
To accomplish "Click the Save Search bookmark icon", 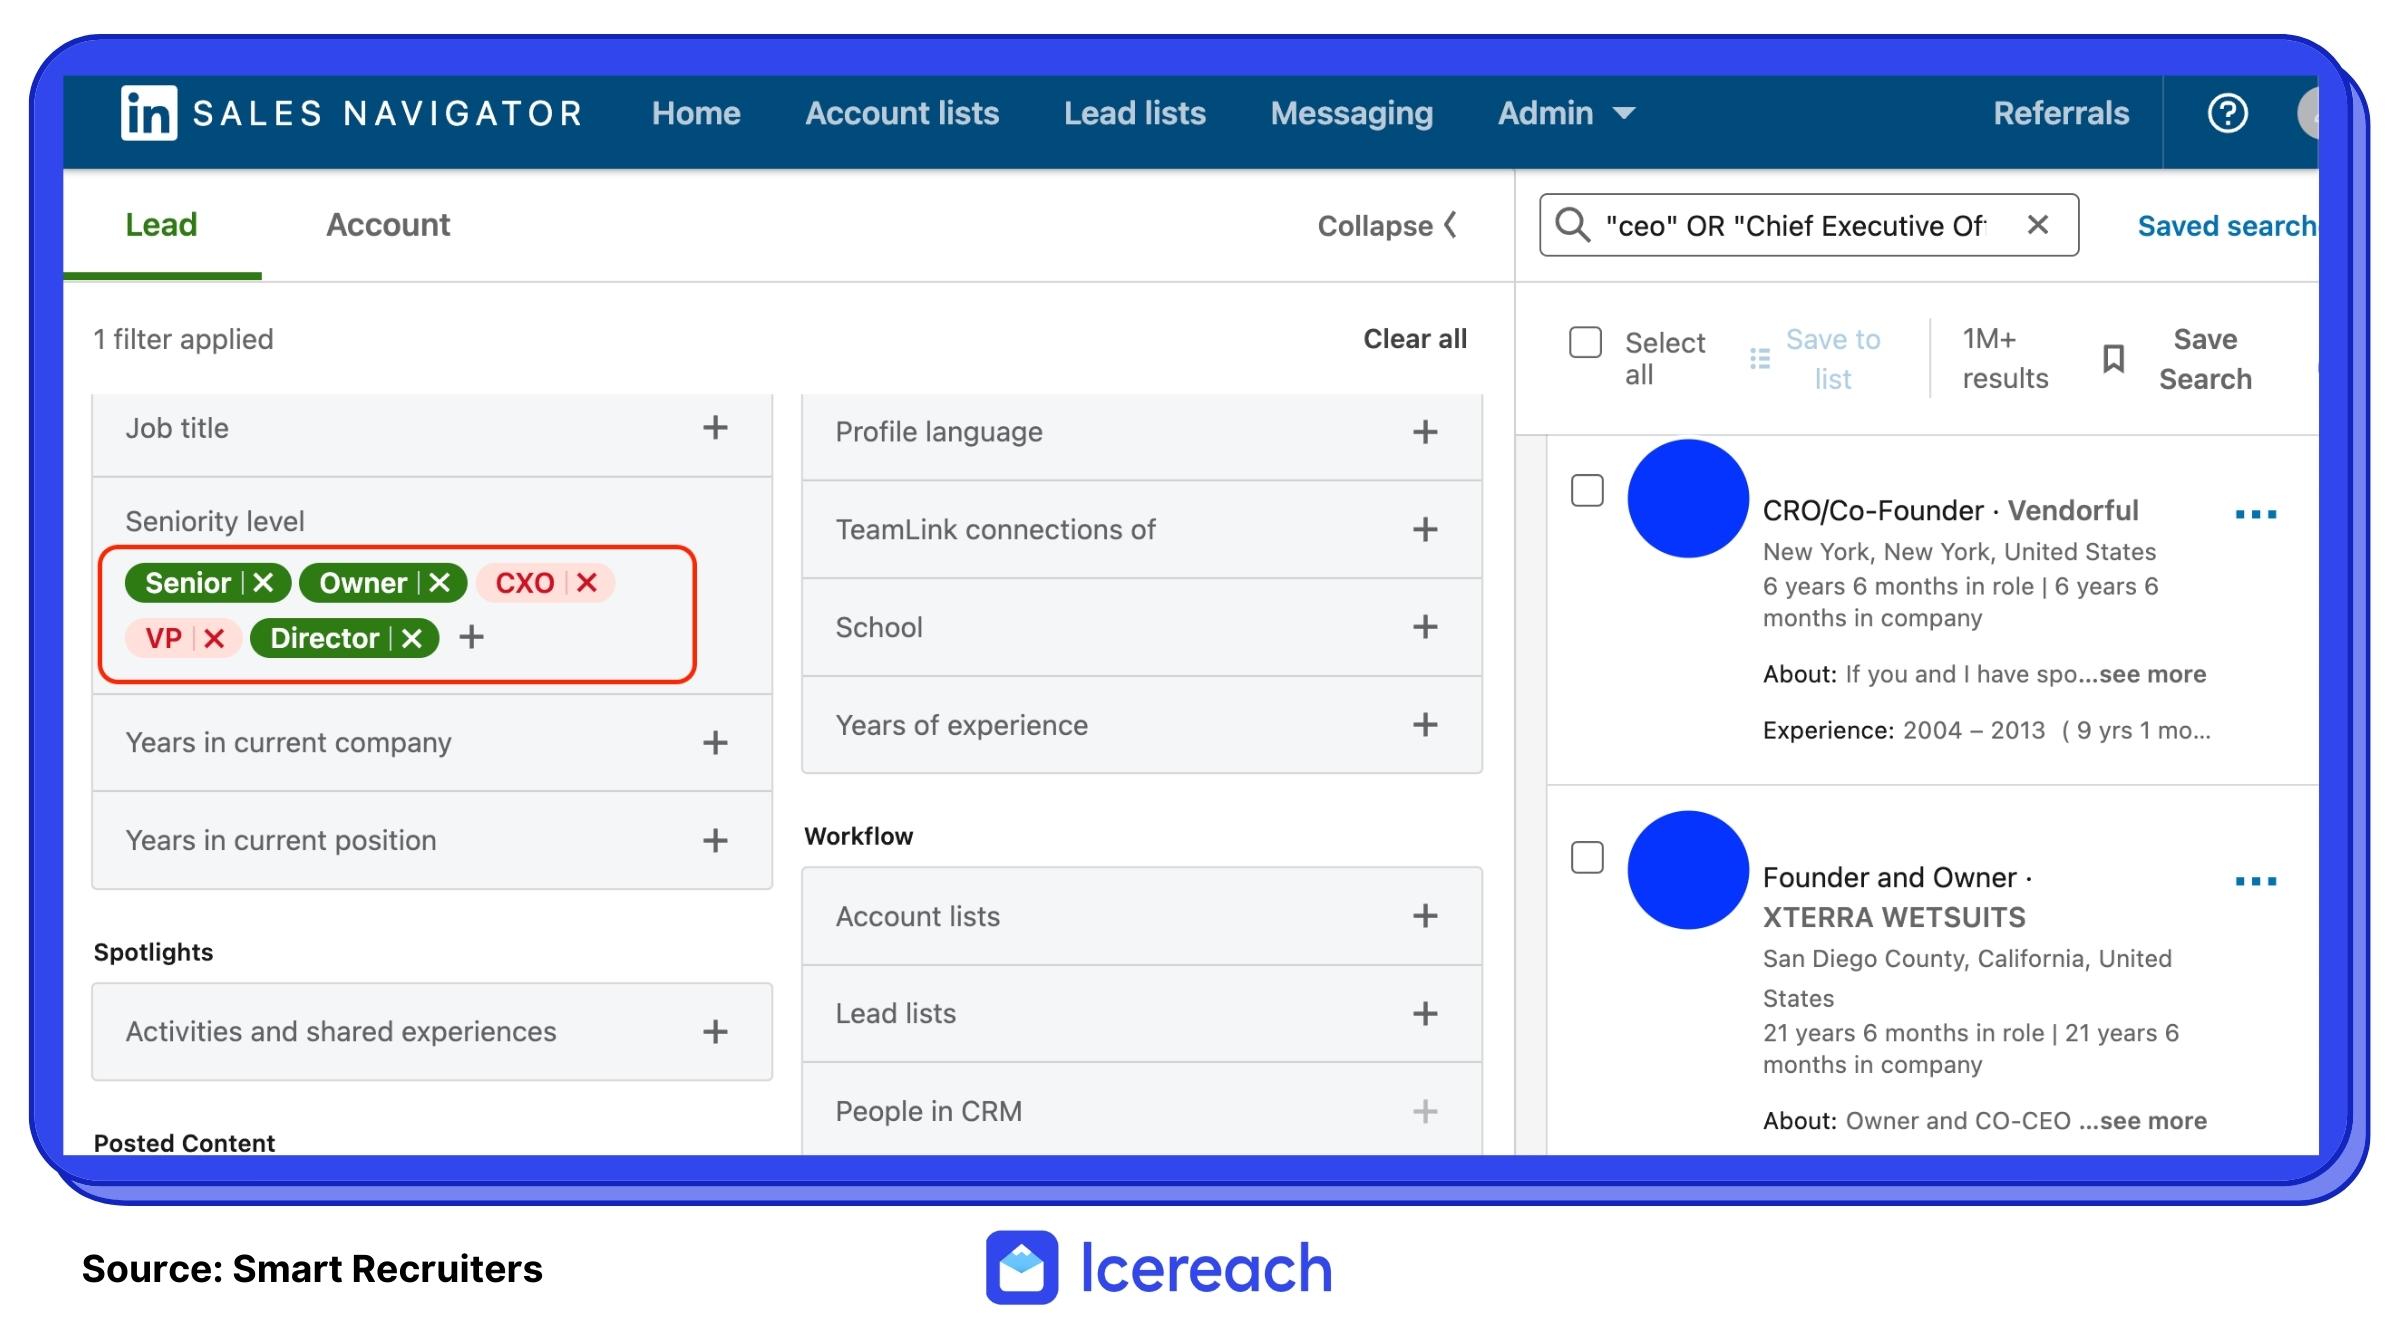I will tap(2113, 359).
